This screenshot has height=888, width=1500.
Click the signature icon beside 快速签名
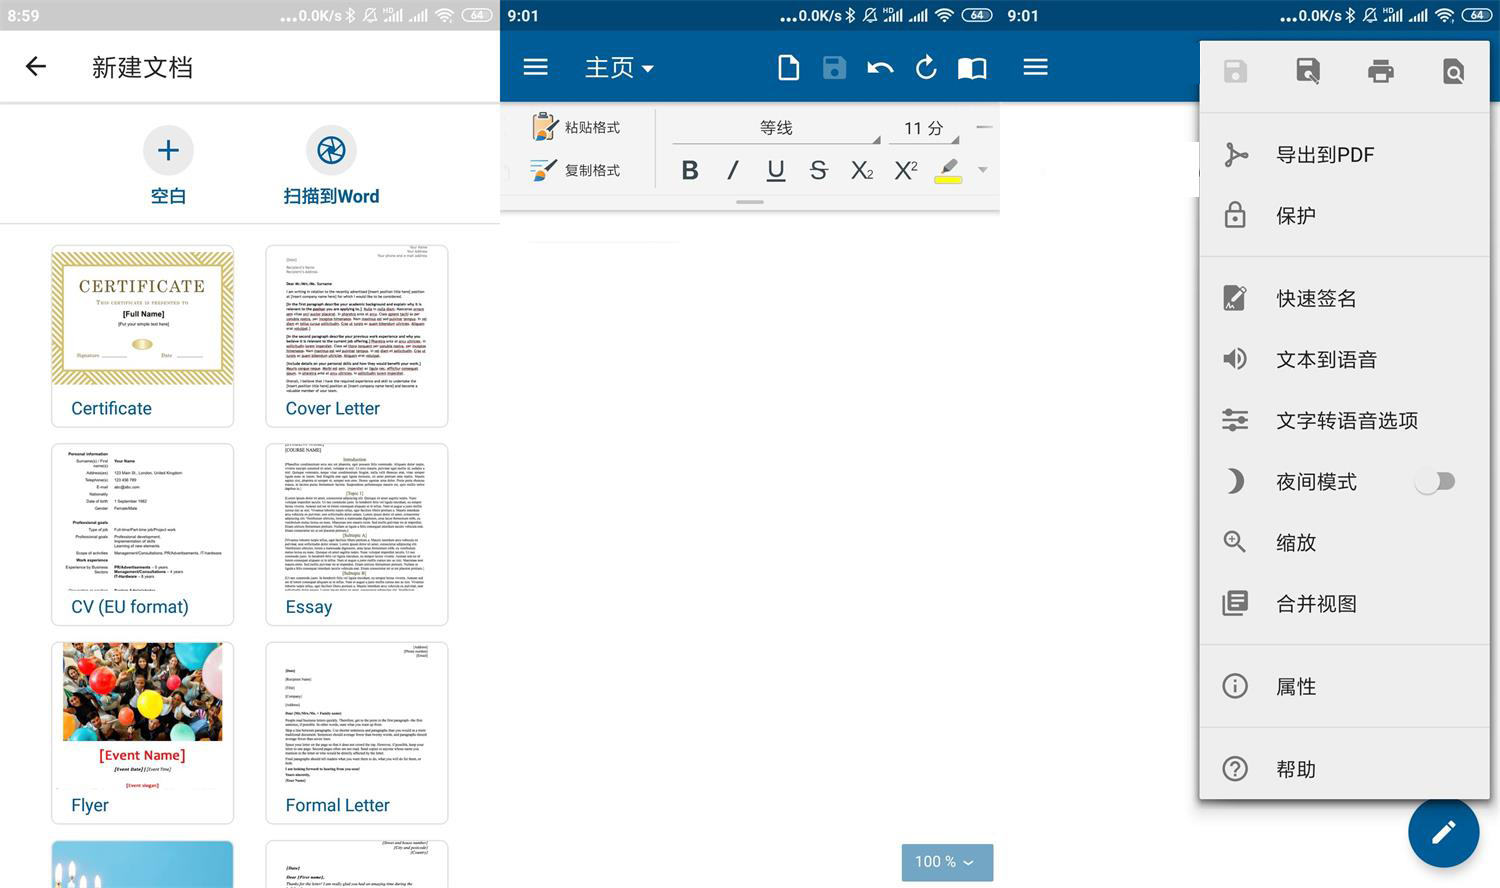click(x=1236, y=298)
